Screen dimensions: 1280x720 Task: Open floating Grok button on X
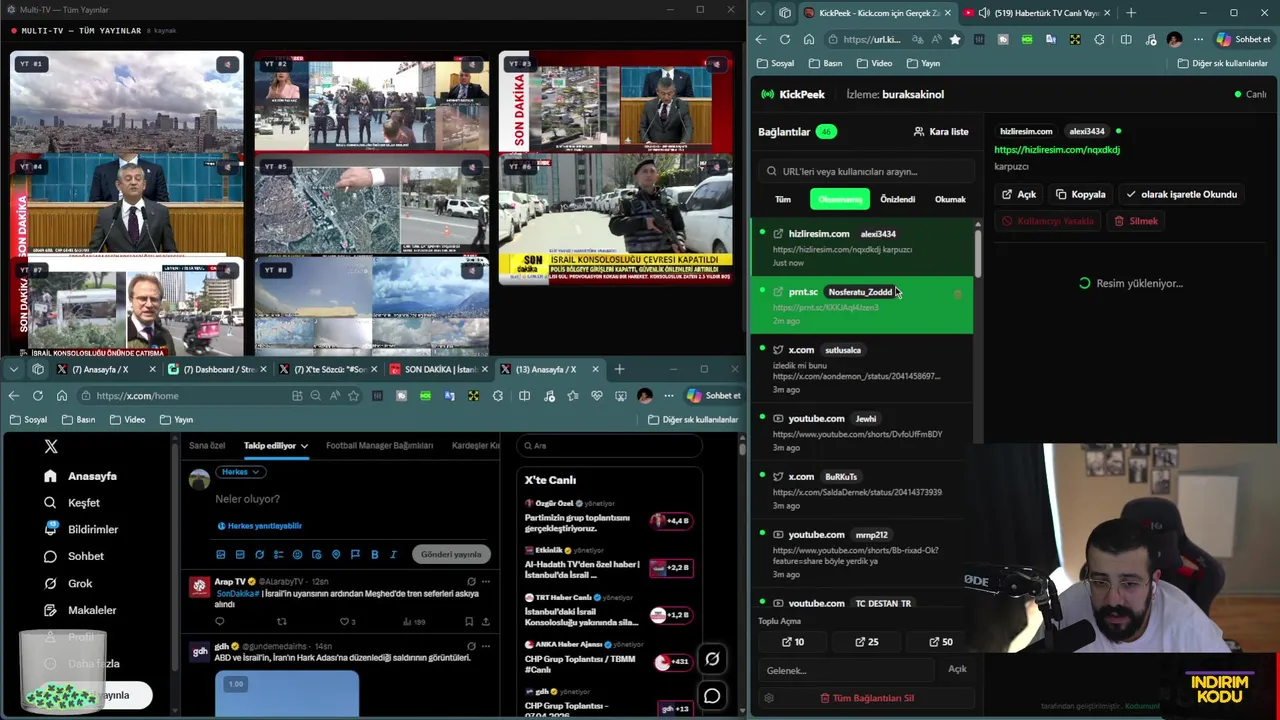coord(712,658)
